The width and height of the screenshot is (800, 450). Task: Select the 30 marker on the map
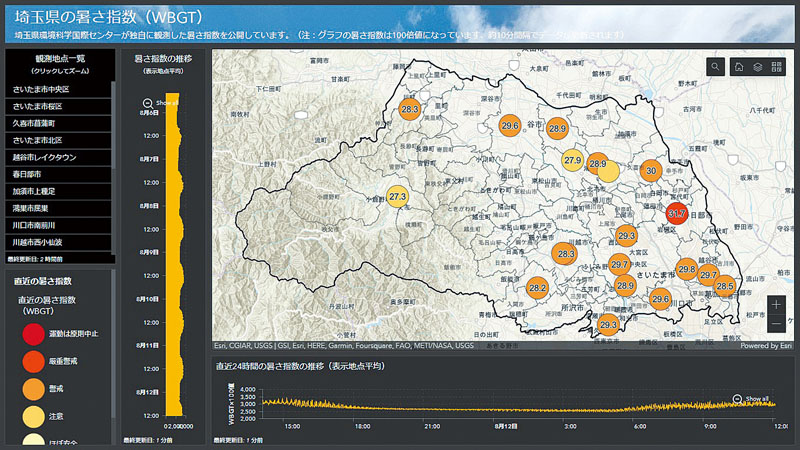point(651,171)
